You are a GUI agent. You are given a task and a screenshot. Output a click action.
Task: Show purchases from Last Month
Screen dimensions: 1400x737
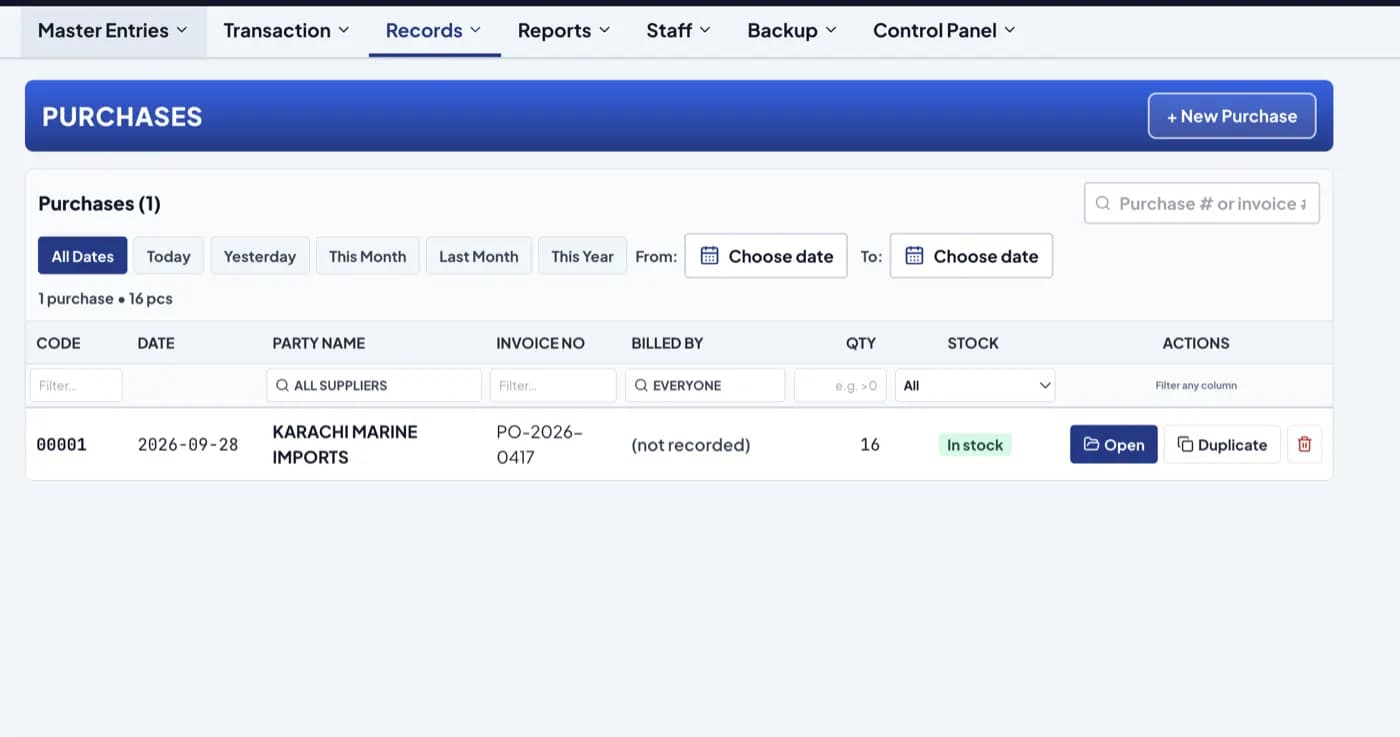tap(479, 256)
